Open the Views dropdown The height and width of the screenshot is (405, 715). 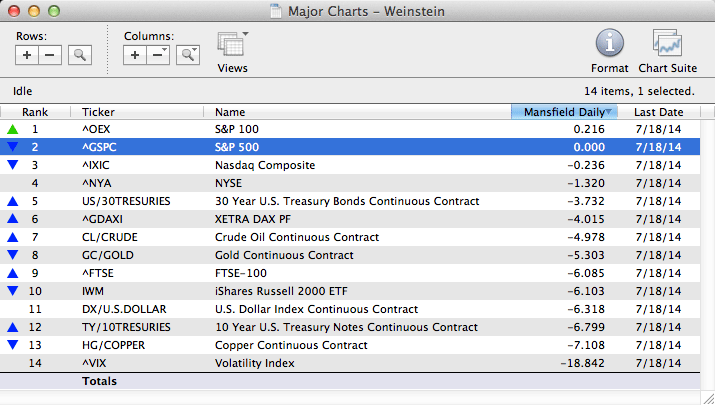pos(232,50)
